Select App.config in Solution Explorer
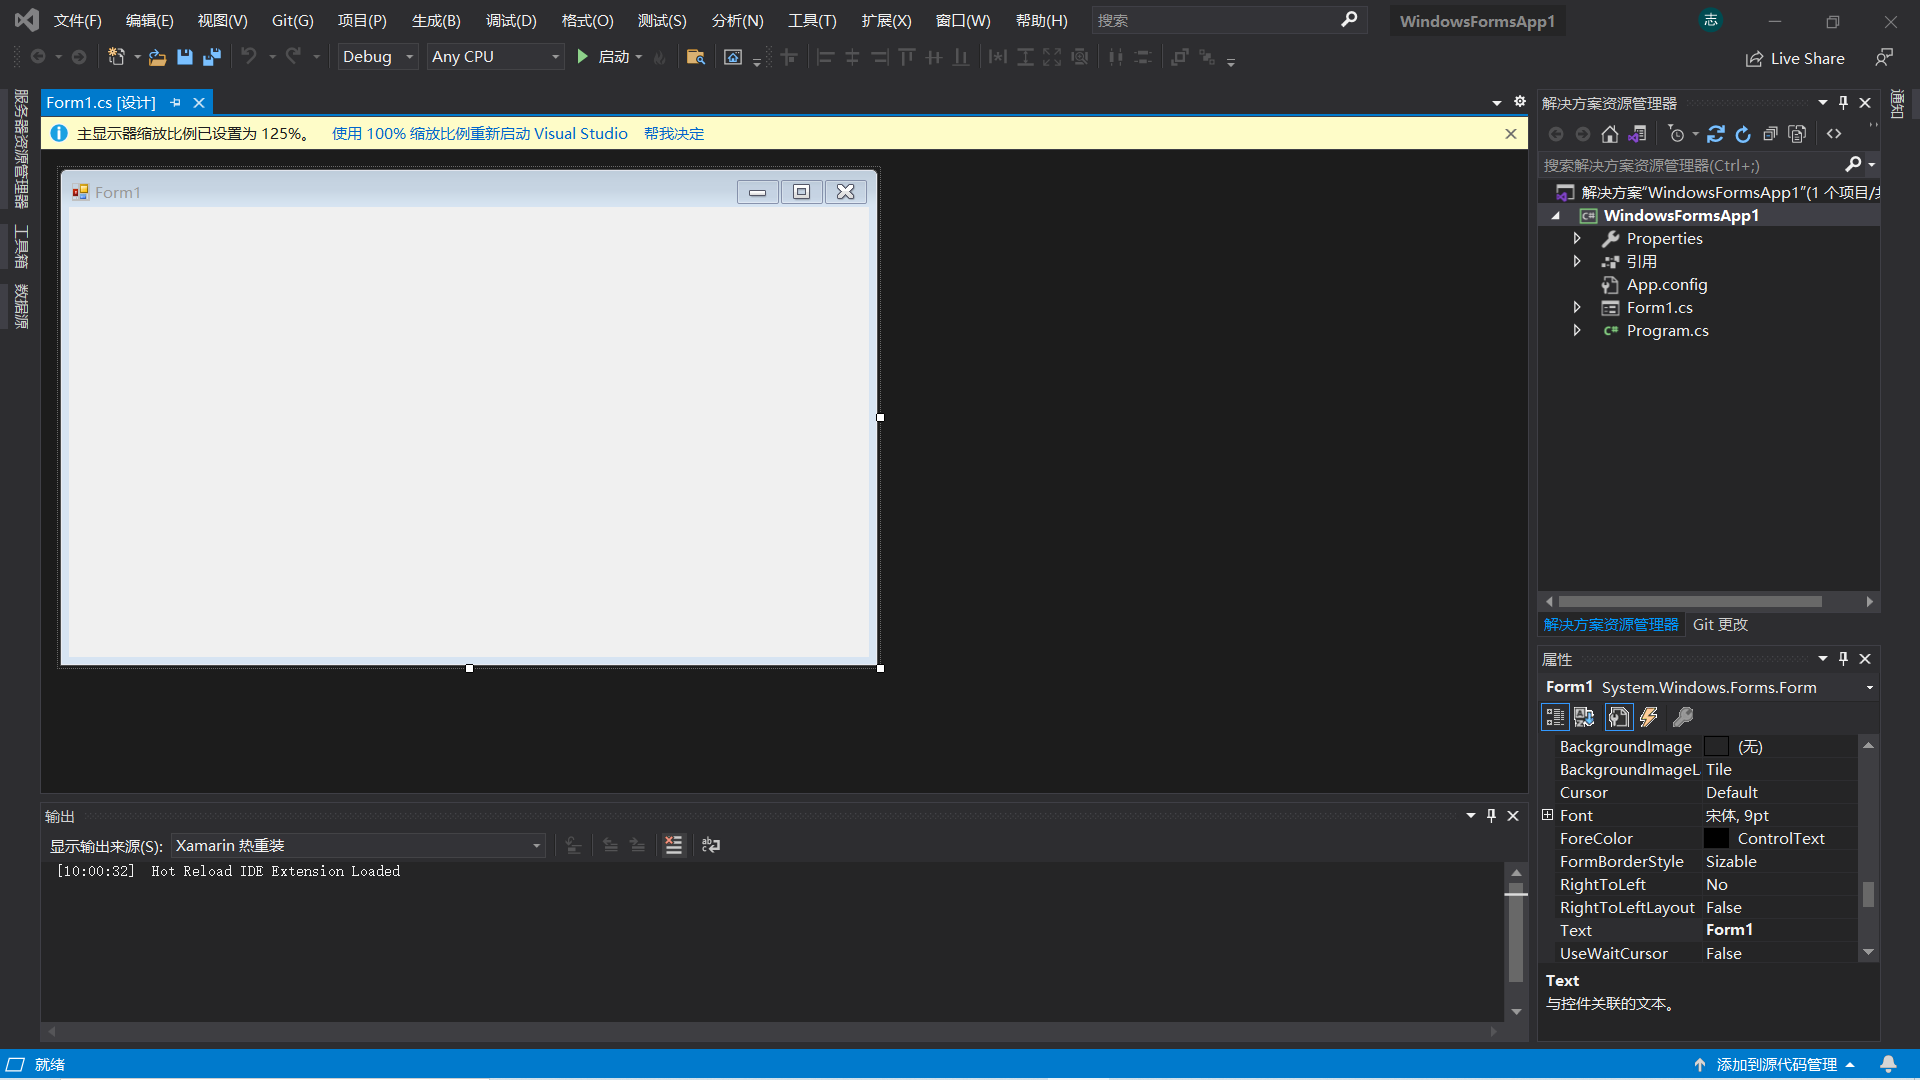1920x1080 pixels. point(1666,285)
